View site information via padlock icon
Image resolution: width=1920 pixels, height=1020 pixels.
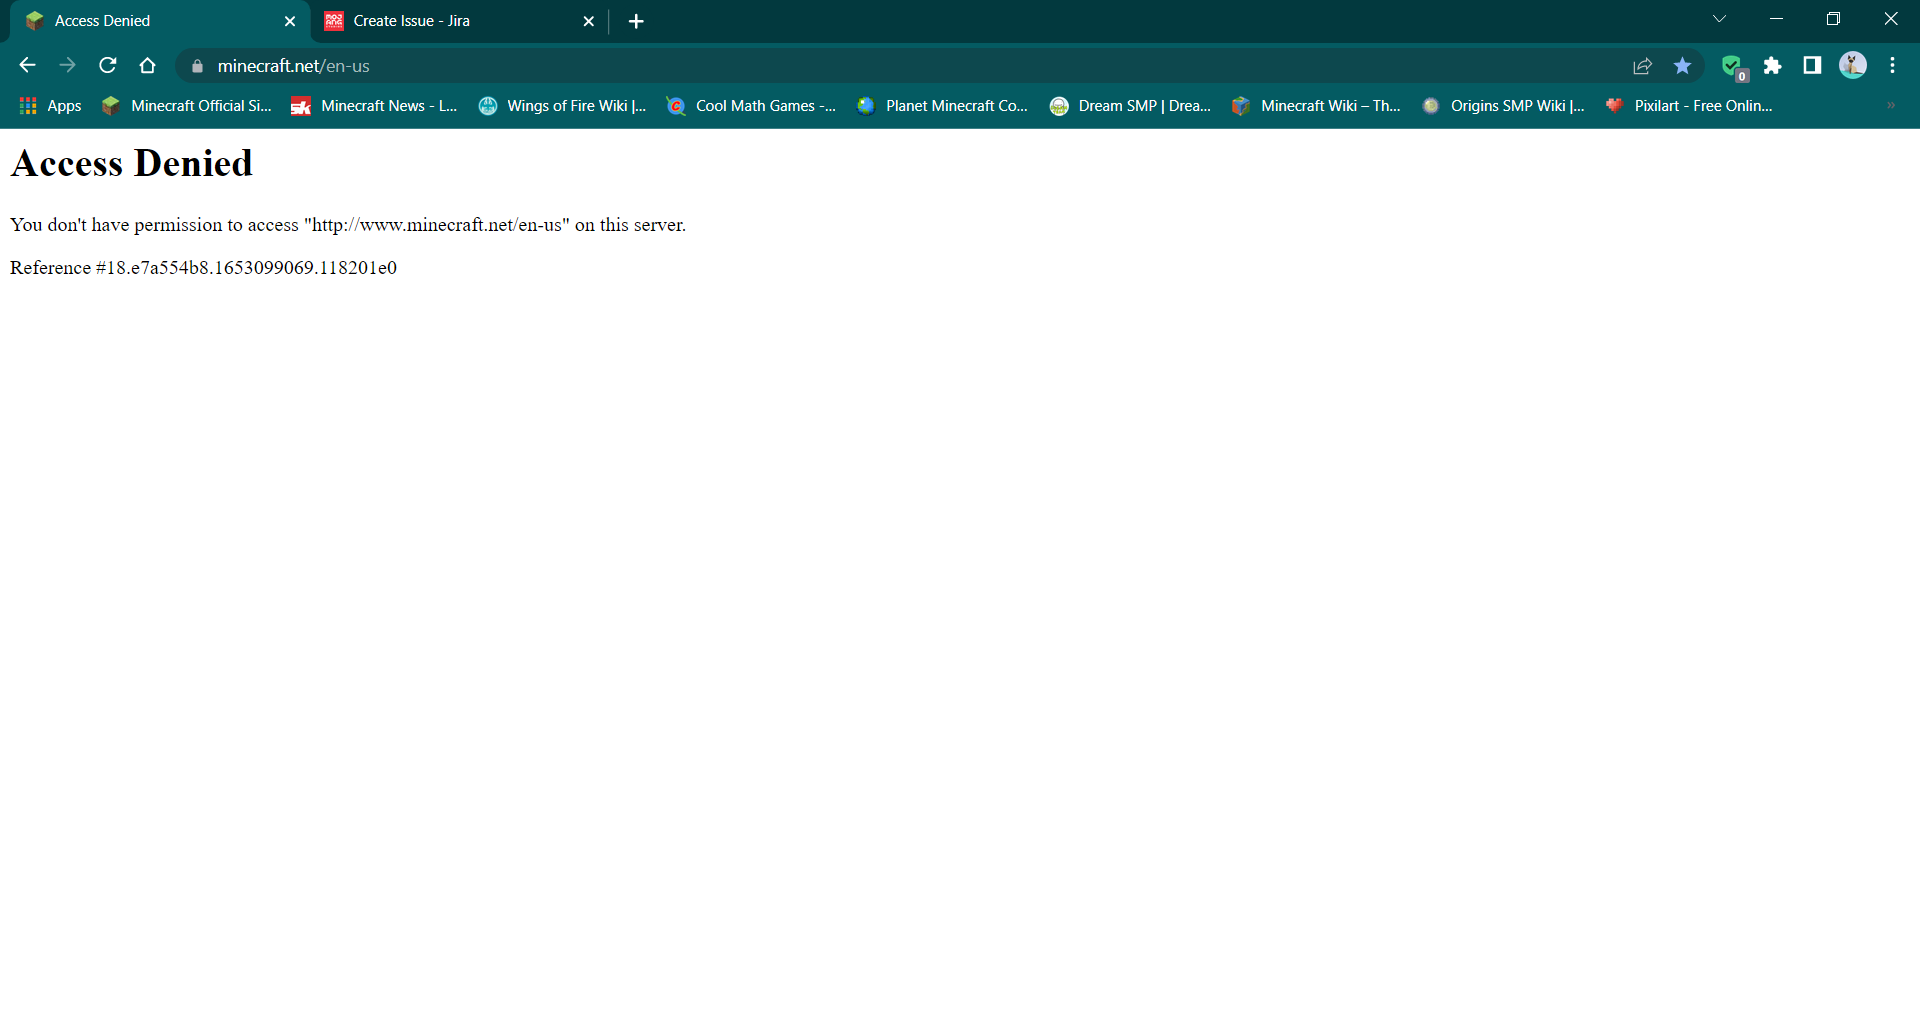tap(197, 66)
